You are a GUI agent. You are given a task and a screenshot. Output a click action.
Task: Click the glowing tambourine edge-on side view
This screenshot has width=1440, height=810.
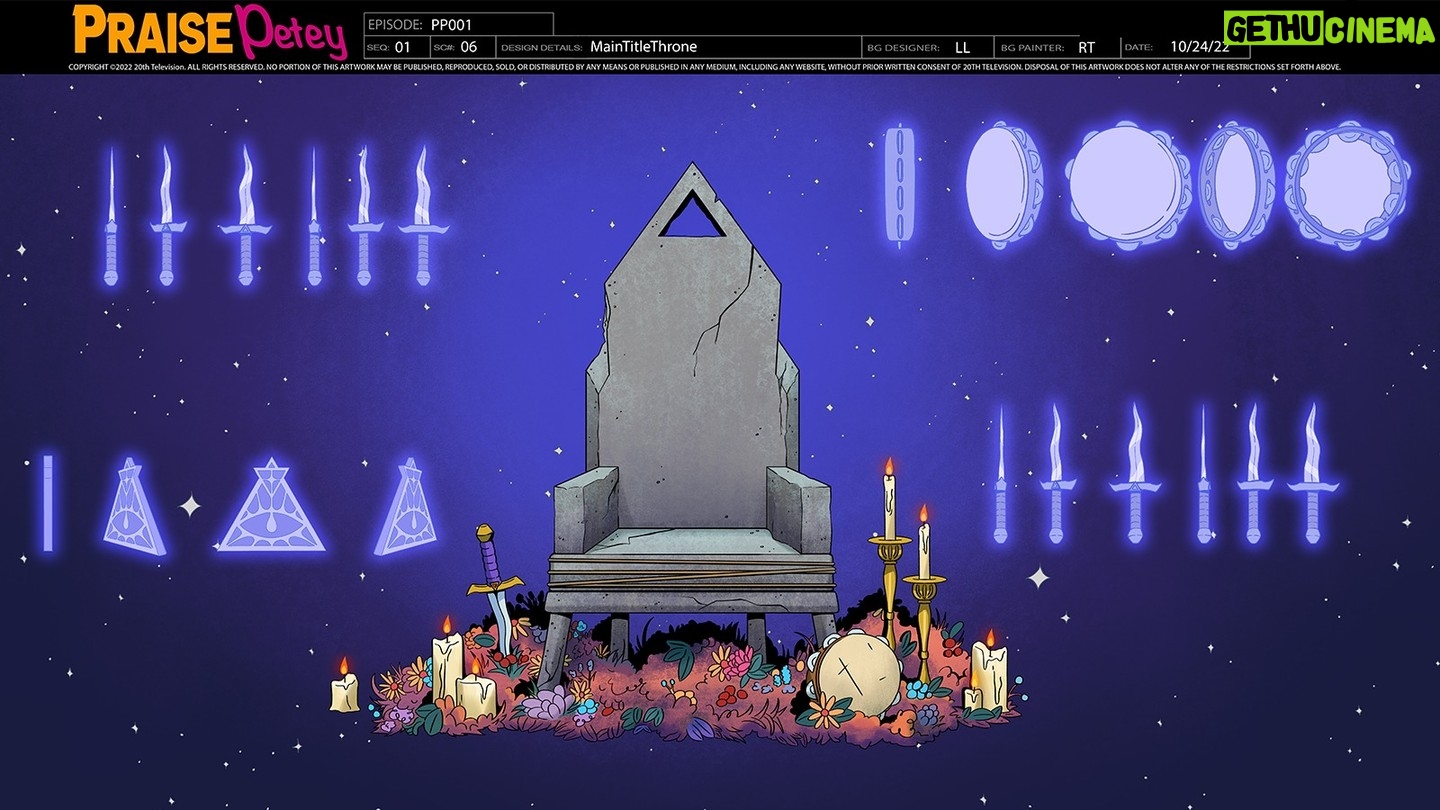click(x=899, y=186)
